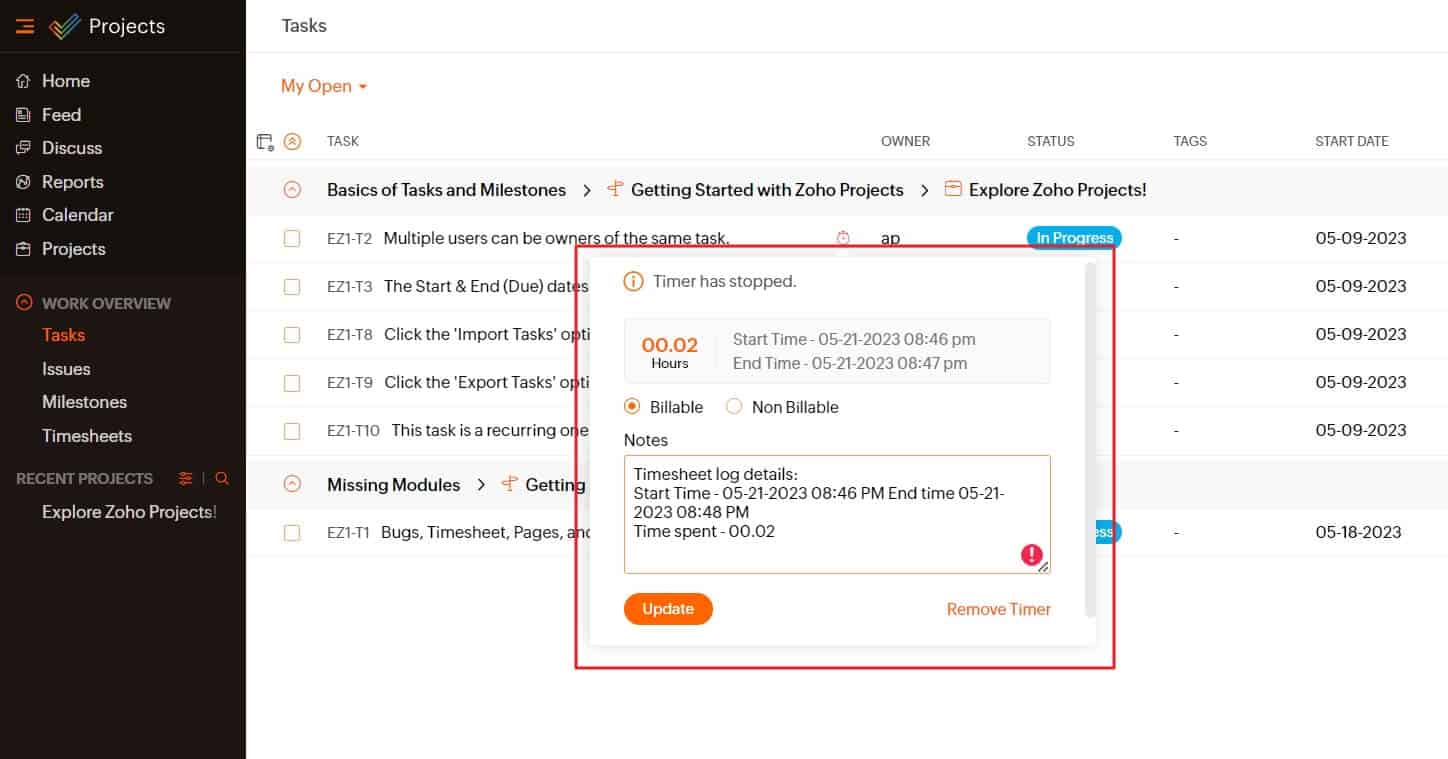Viewport: 1448px width, 759px height.
Task: Open Reports in the sidebar
Action: [73, 182]
